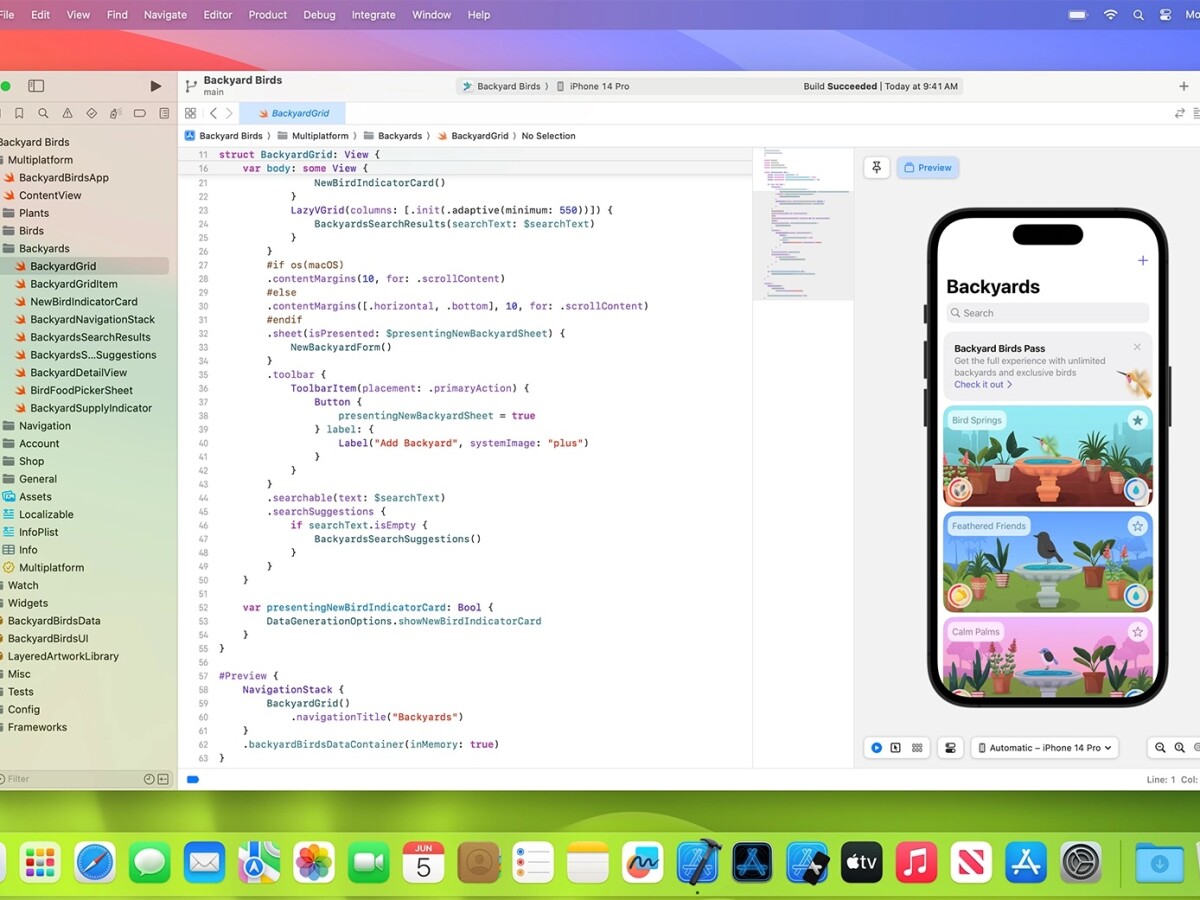Click the Check it out link
The width and height of the screenshot is (1200, 900).
983,385
